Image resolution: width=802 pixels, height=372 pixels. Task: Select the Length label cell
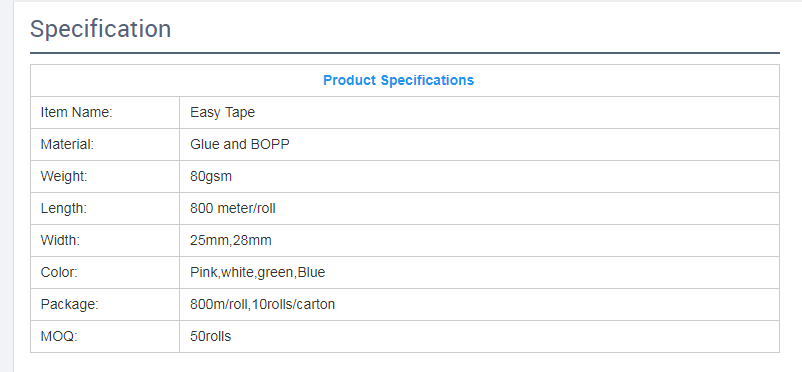(105, 209)
